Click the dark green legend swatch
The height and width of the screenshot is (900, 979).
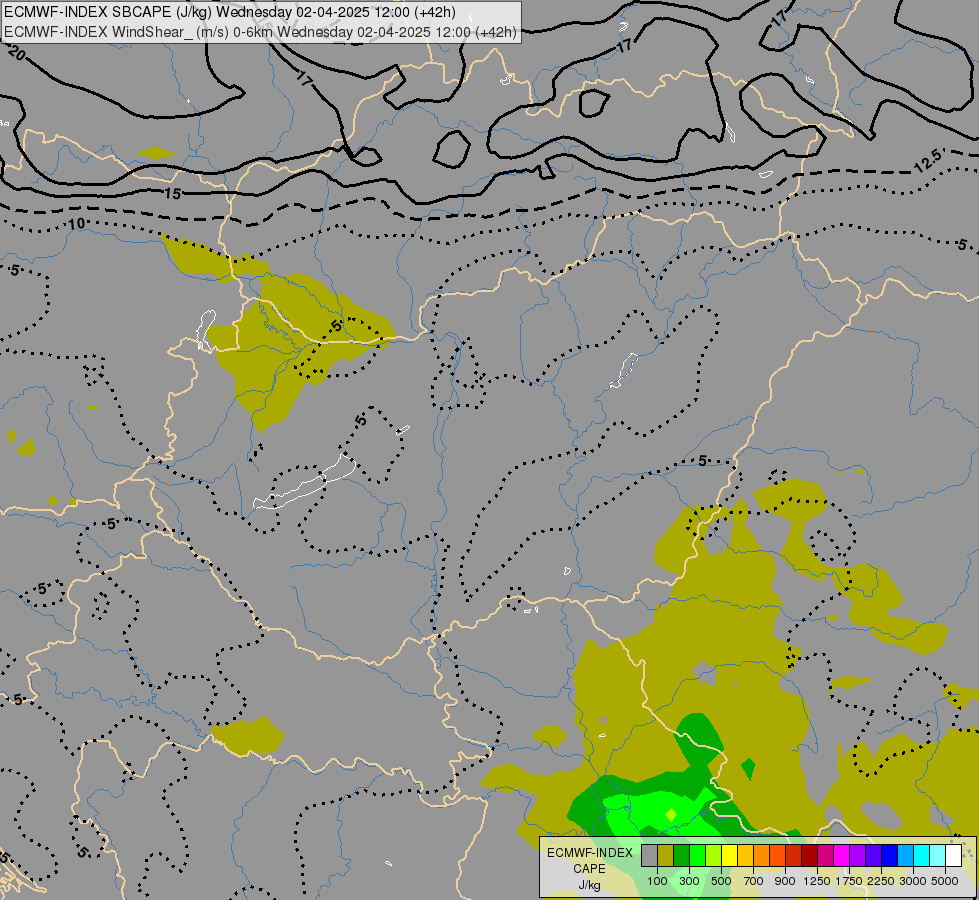tap(681, 856)
